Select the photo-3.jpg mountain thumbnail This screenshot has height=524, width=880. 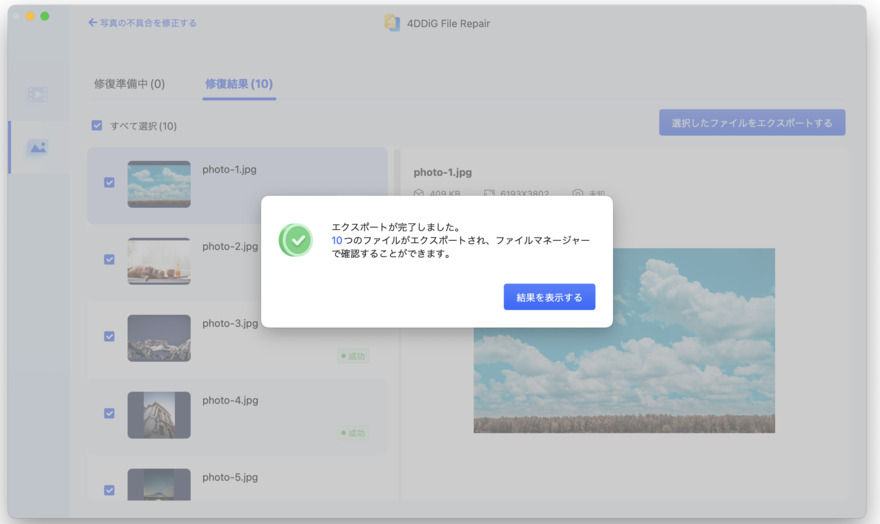point(159,338)
